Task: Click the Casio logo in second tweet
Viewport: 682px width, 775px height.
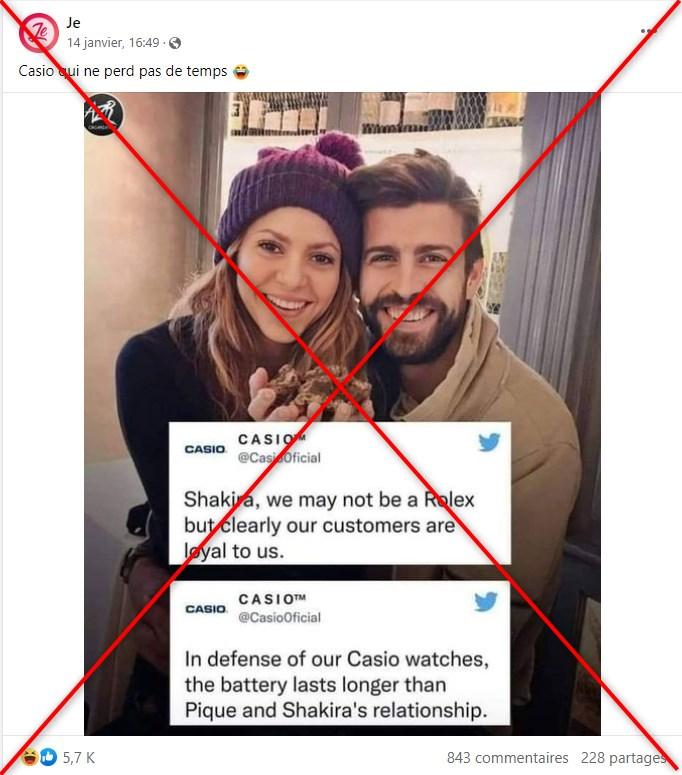Action: coord(206,609)
